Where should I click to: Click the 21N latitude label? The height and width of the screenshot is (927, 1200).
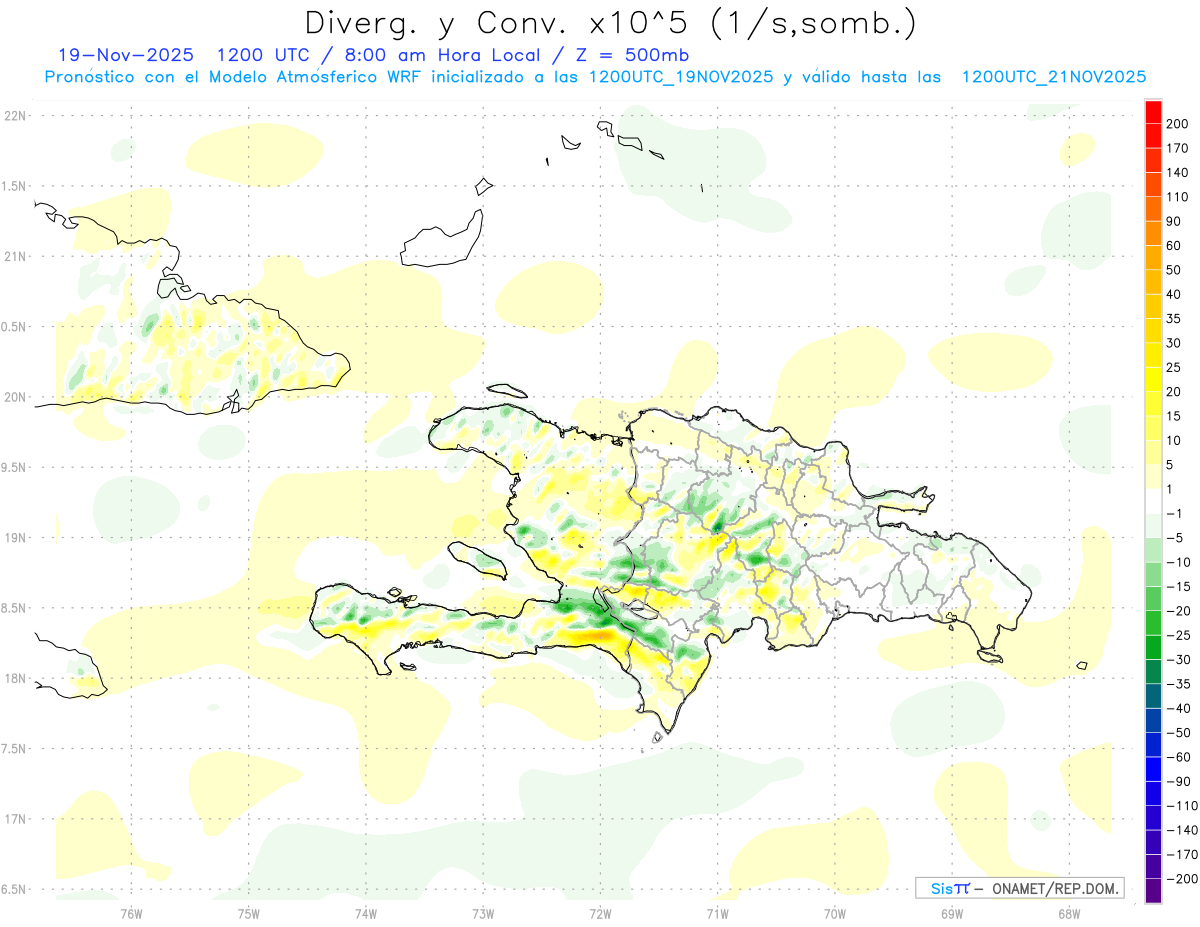click(14, 256)
